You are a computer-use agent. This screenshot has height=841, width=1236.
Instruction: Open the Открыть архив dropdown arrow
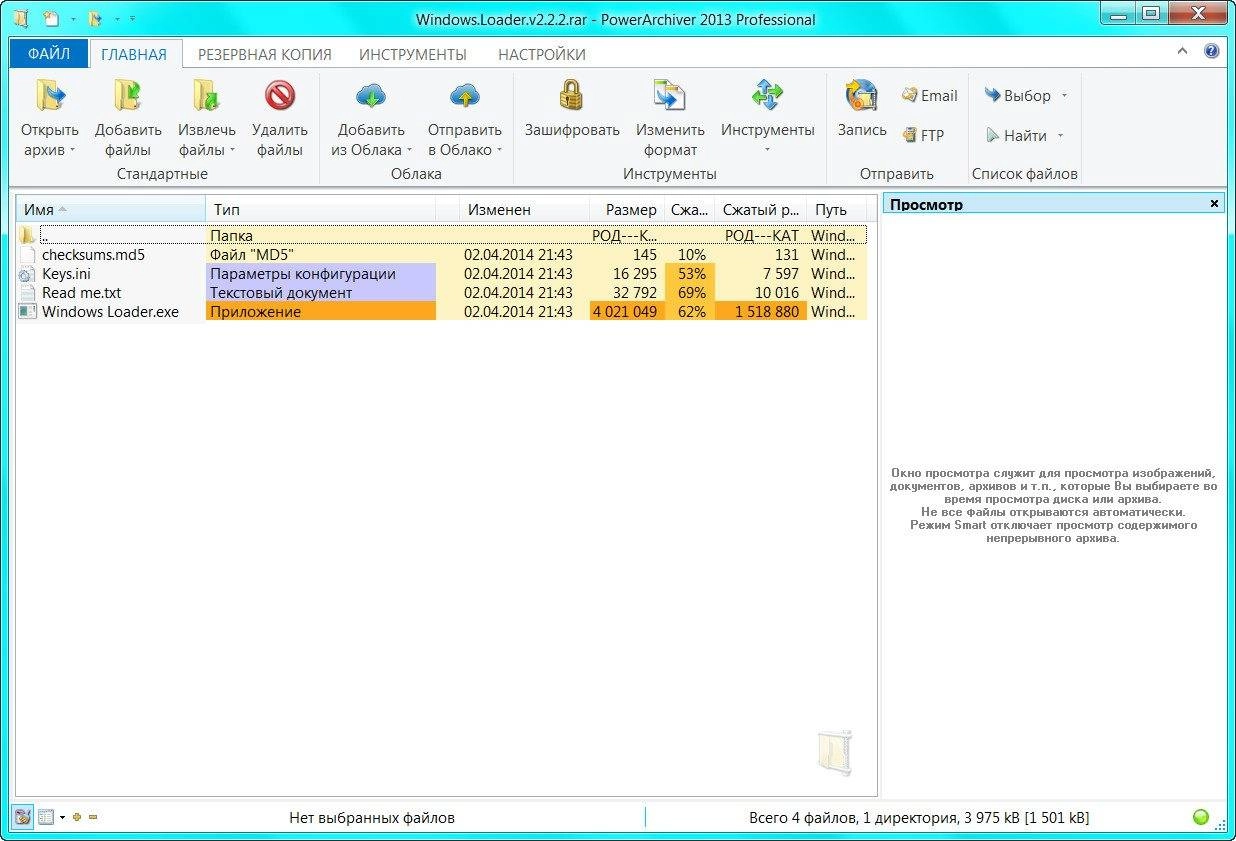click(73, 151)
